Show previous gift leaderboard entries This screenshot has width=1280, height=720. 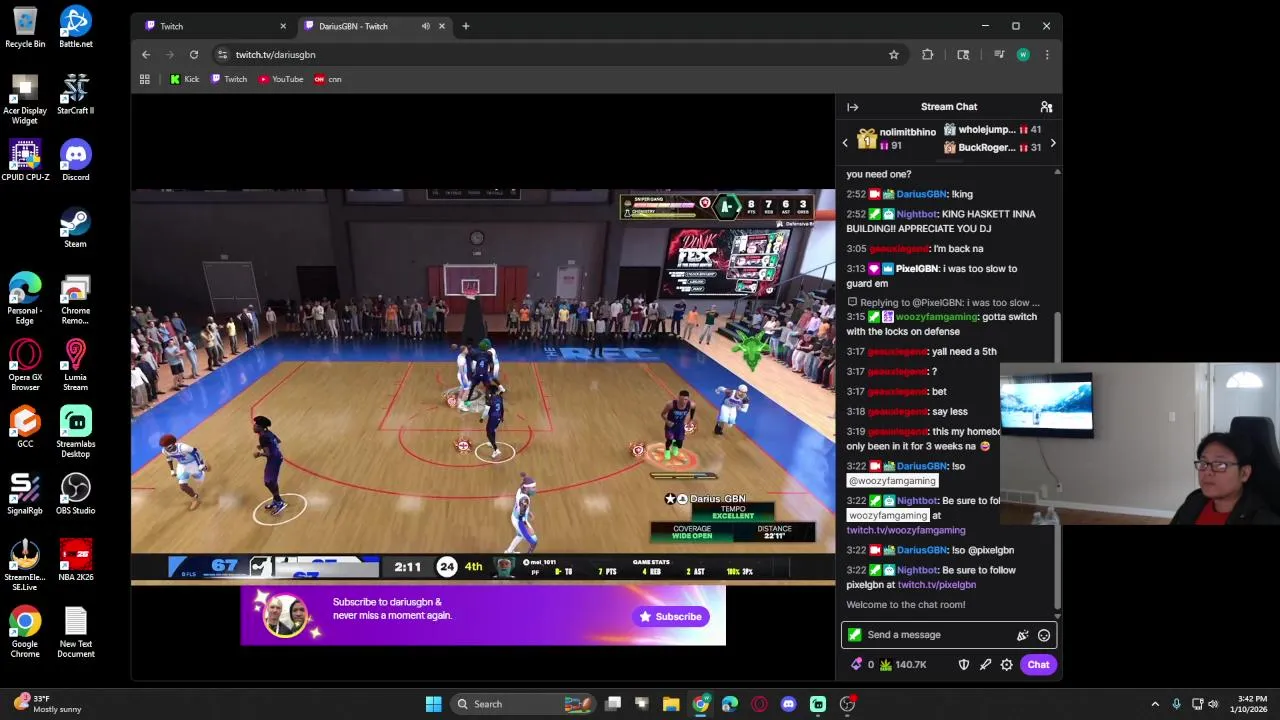click(x=845, y=143)
